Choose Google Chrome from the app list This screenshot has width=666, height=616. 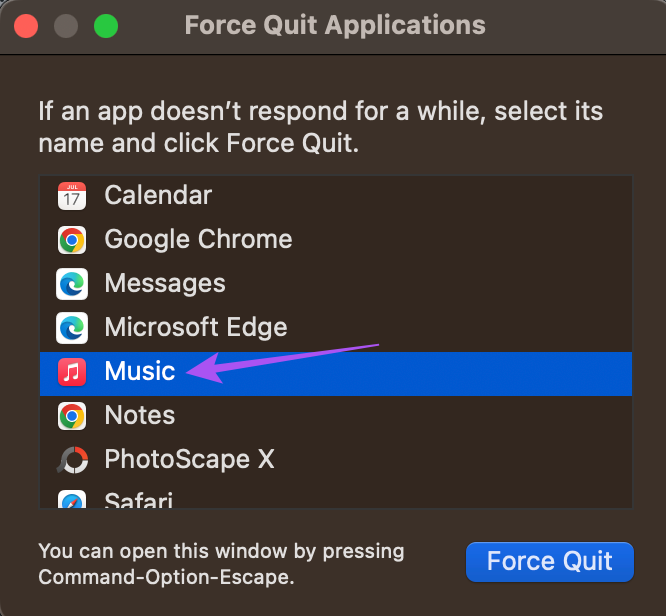336,240
